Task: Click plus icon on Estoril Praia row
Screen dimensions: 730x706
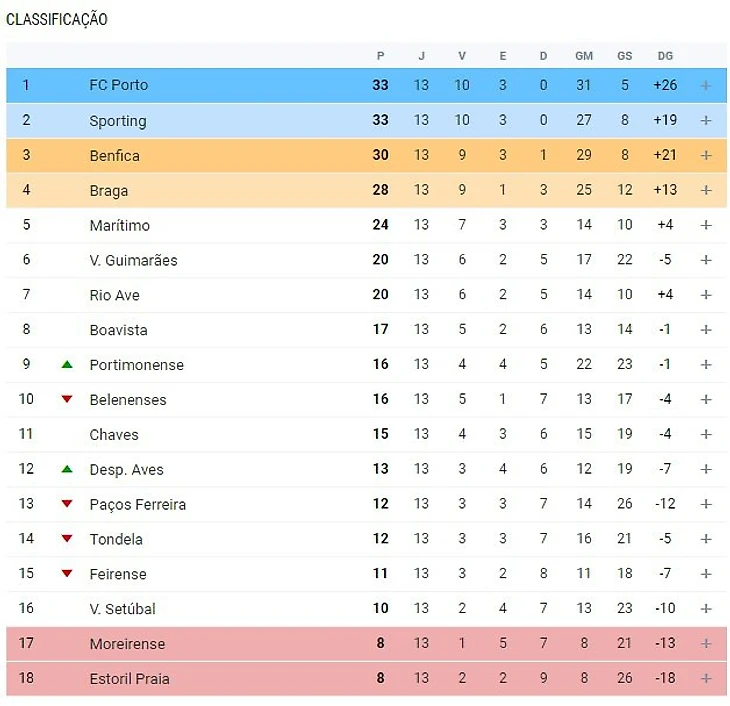Action: coord(705,679)
